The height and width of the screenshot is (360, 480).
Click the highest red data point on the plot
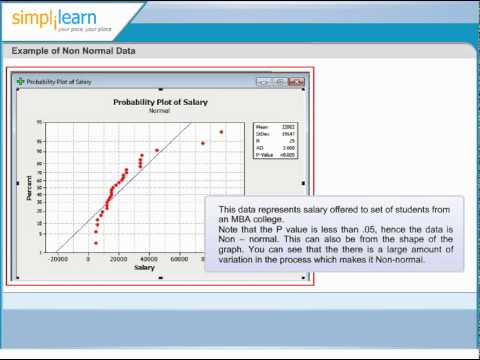[221, 132]
